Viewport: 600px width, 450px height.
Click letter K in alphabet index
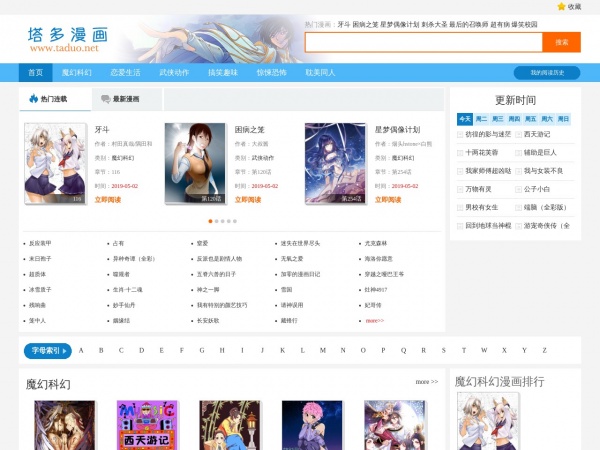(x=282, y=351)
